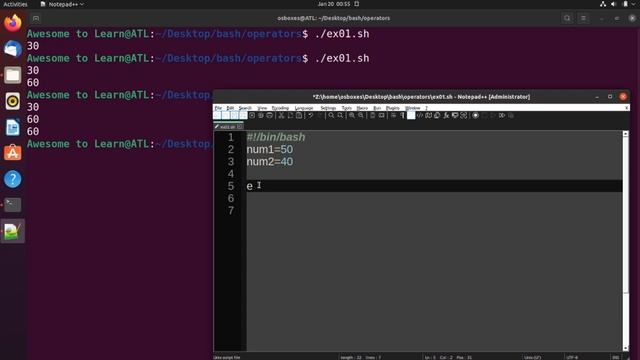Click the Replace icon next to Find
Image resolution: width=640 pixels, height=360 pixels.
click(x=340, y=116)
